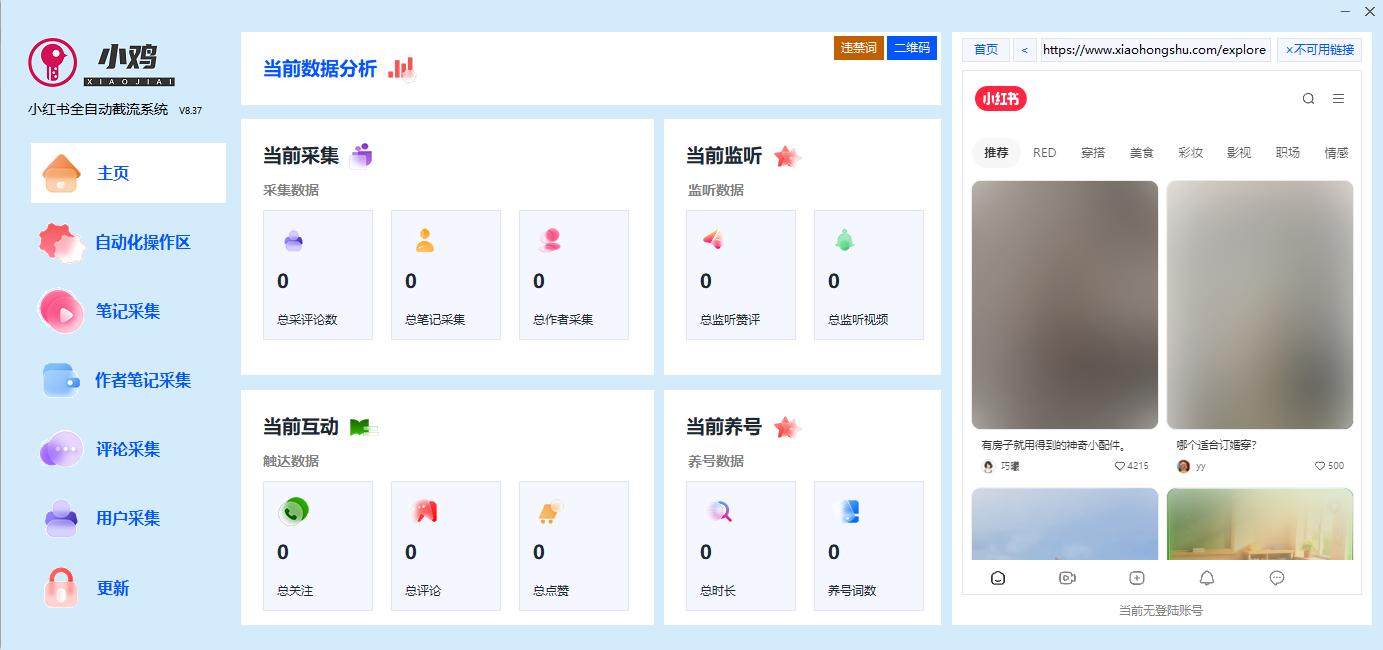Click the 当前无登陆账号 status text

point(1160,610)
